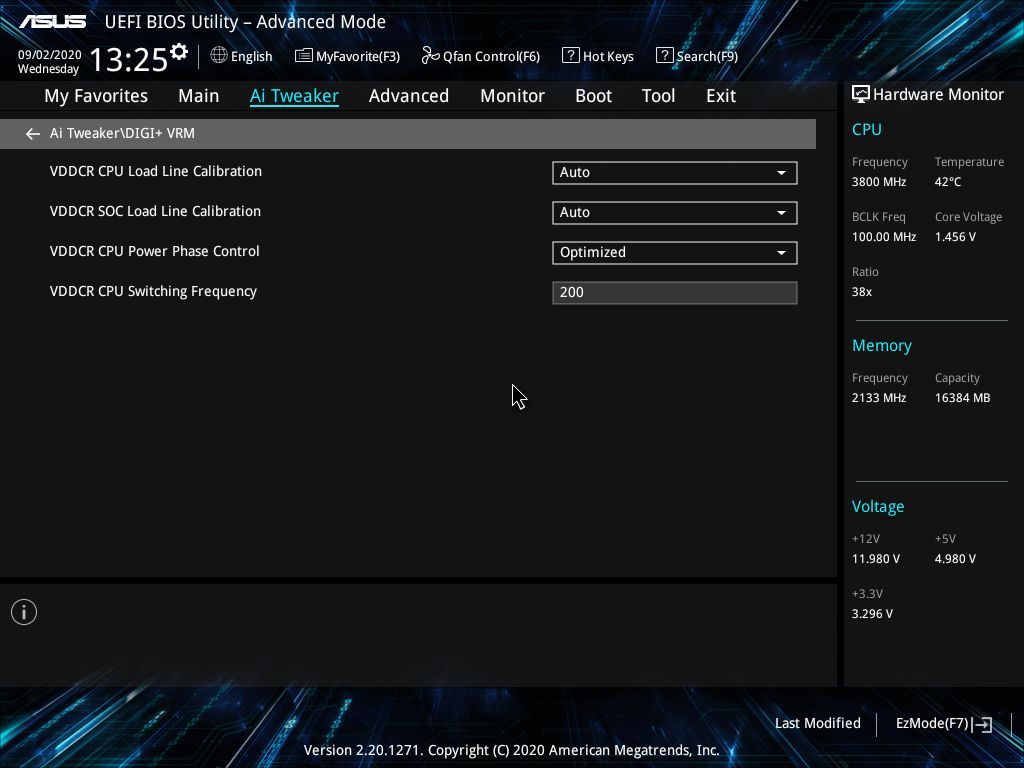This screenshot has width=1024, height=768.
Task: Go to the Advanced tab
Action: tap(409, 96)
